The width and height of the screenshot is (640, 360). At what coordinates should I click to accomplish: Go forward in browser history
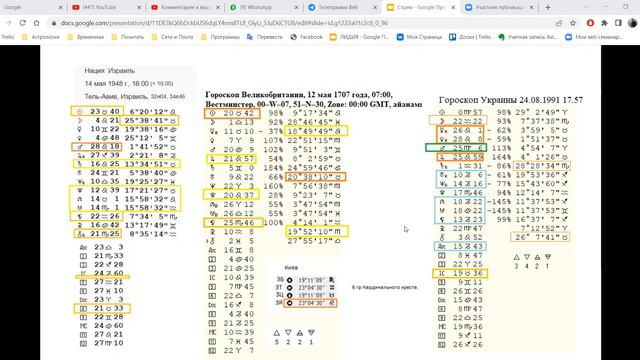9,23
